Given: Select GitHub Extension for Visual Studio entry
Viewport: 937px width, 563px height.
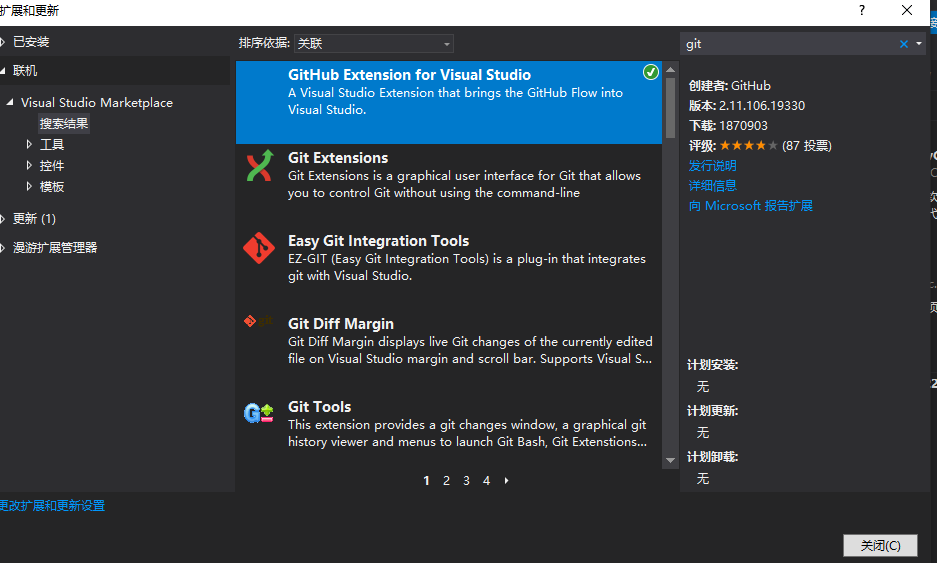Looking at the screenshot, I should point(449,102).
